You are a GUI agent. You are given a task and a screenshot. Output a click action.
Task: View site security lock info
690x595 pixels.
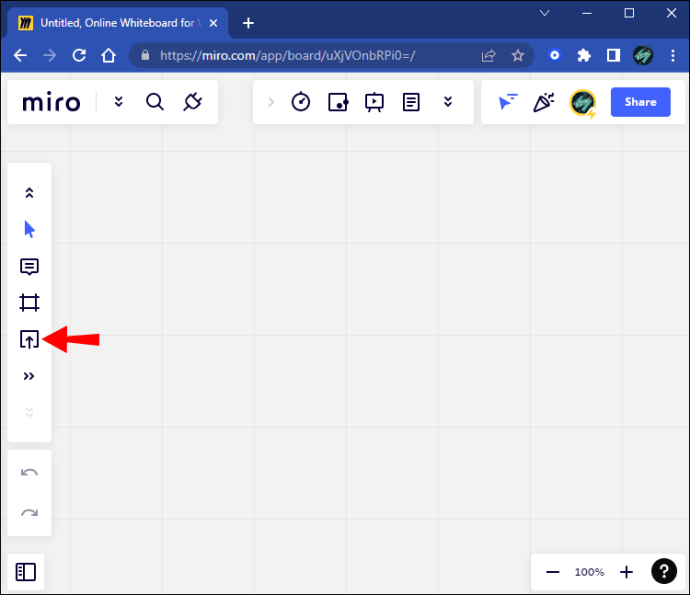145,55
